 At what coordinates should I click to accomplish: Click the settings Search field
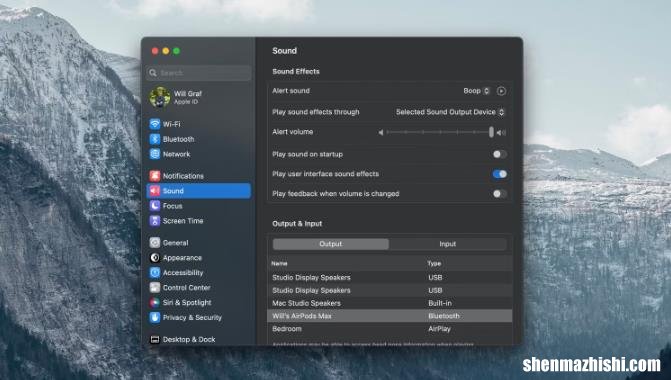(x=199, y=73)
